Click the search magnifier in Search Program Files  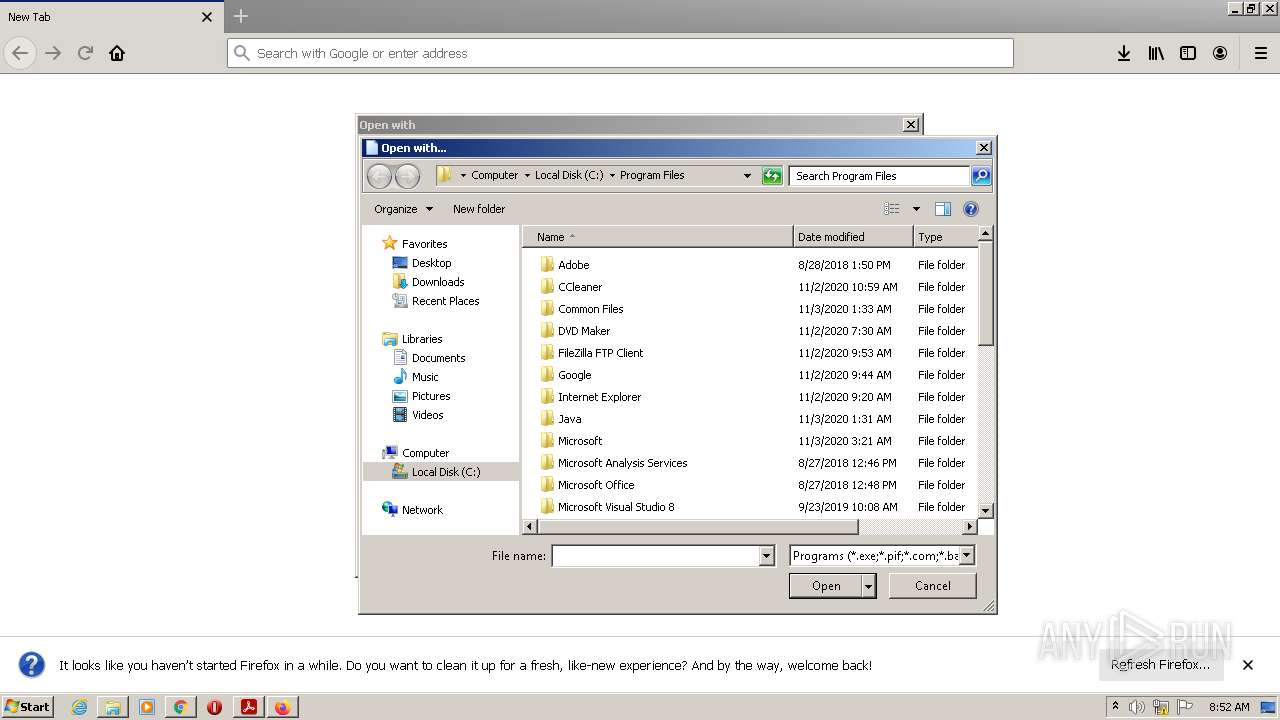coord(981,176)
